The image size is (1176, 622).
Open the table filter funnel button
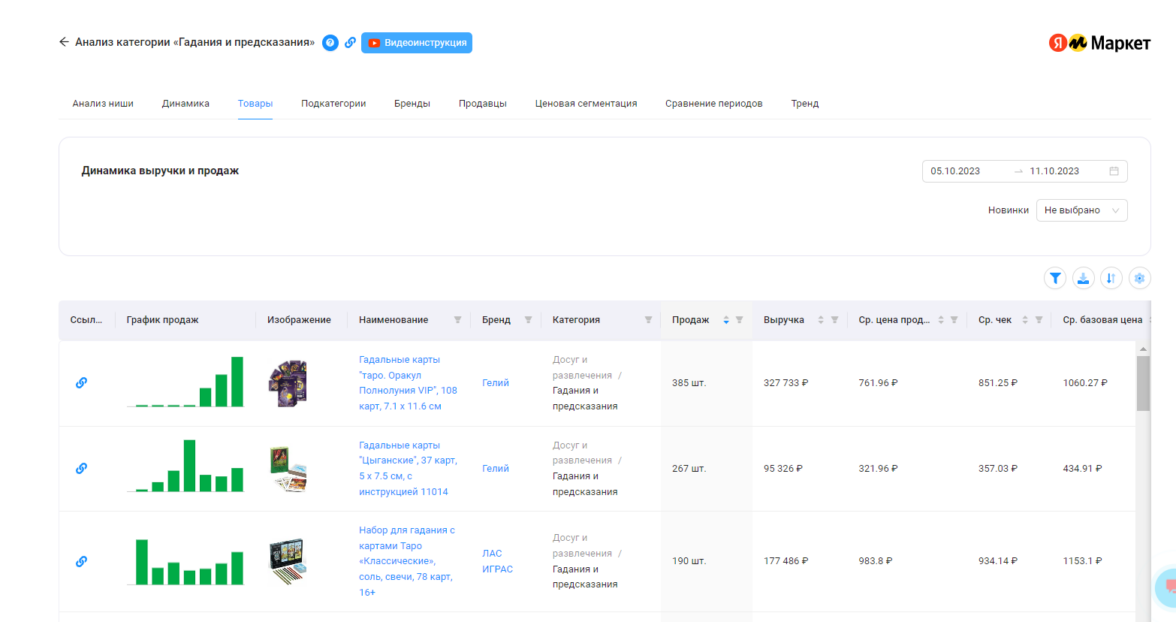click(x=1055, y=278)
